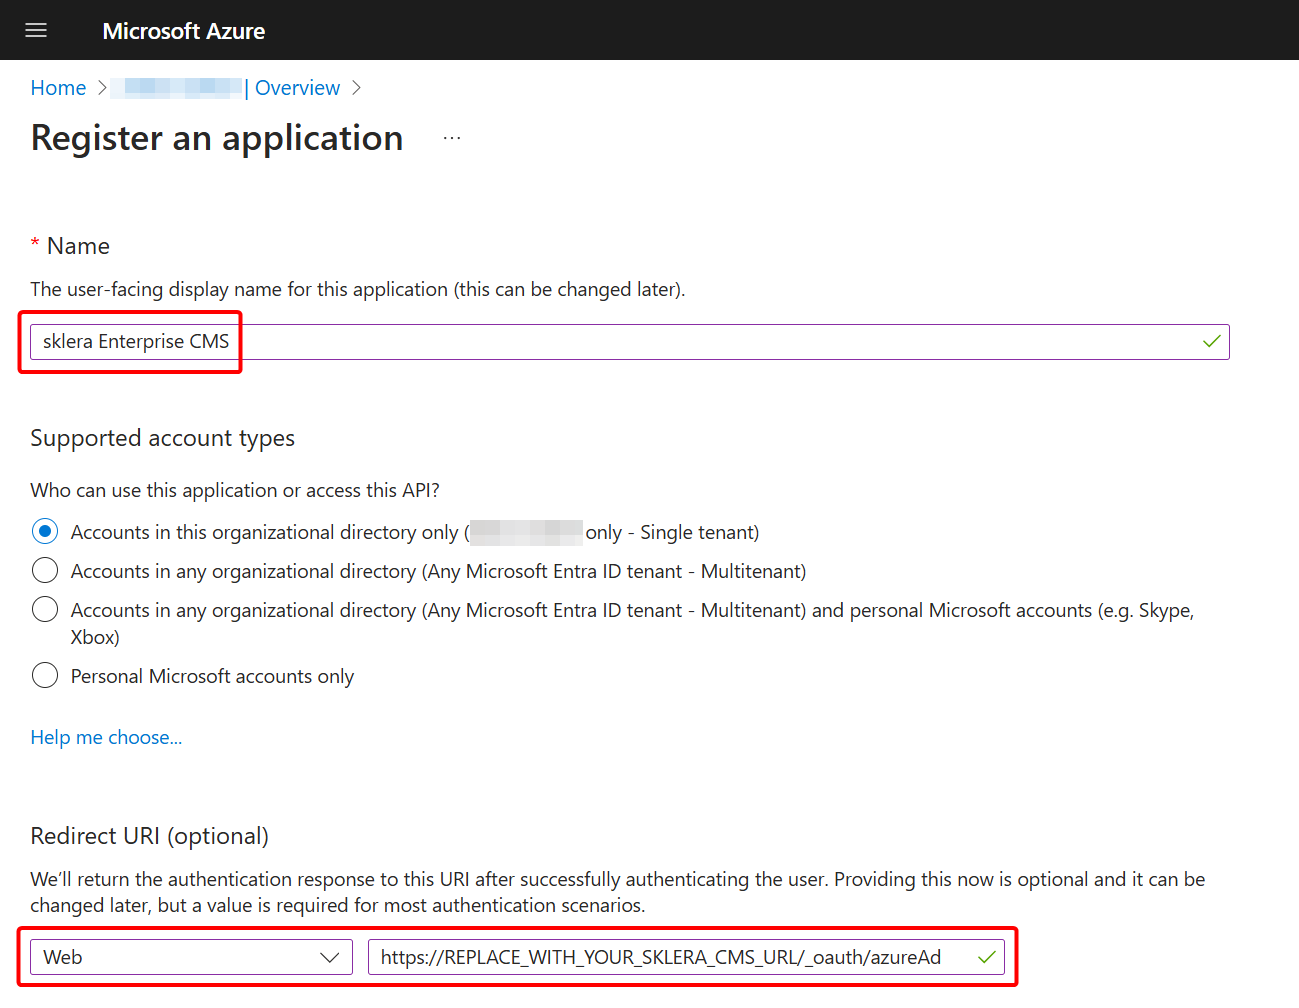Click the Redirect URI (optional) heading
The height and width of the screenshot is (1008, 1299).
coord(149,836)
